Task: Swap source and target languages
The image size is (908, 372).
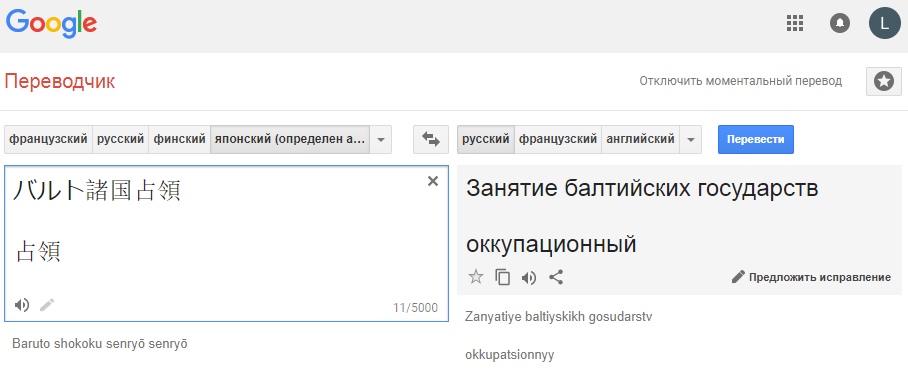Action: (x=431, y=140)
